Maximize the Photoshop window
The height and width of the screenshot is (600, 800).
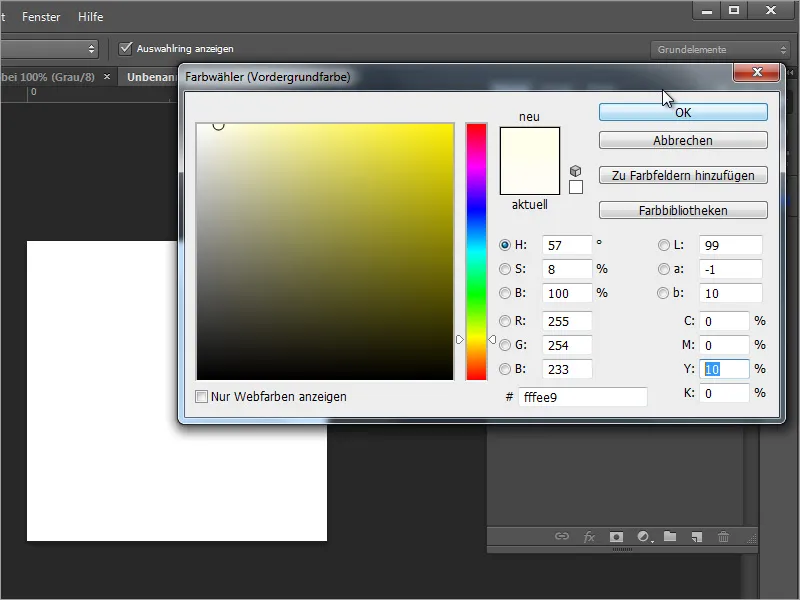tap(734, 11)
